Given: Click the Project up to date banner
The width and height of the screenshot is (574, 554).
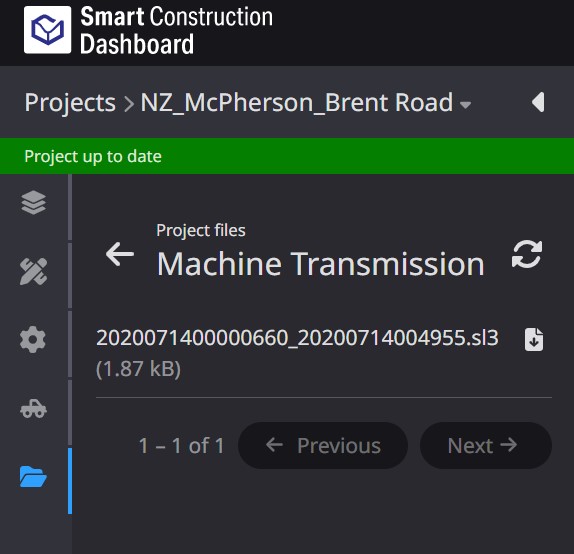Looking at the screenshot, I should click(287, 156).
